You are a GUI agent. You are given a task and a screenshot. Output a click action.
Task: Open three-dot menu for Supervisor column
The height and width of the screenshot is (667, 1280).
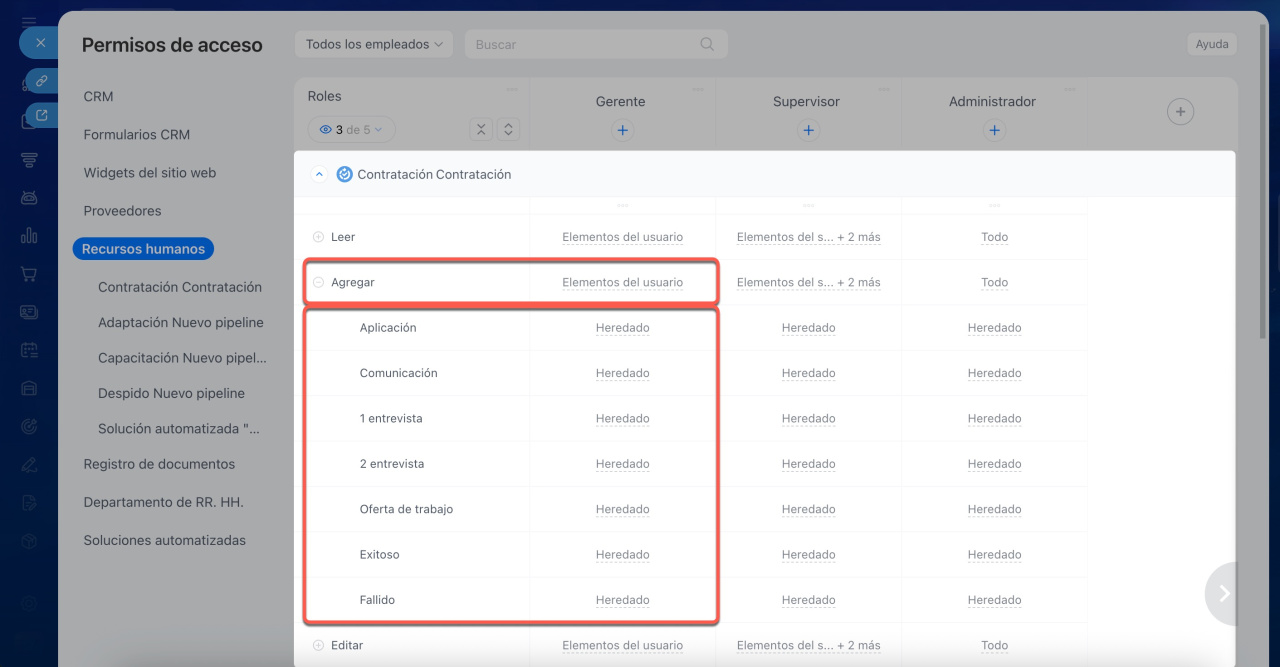pos(885,89)
